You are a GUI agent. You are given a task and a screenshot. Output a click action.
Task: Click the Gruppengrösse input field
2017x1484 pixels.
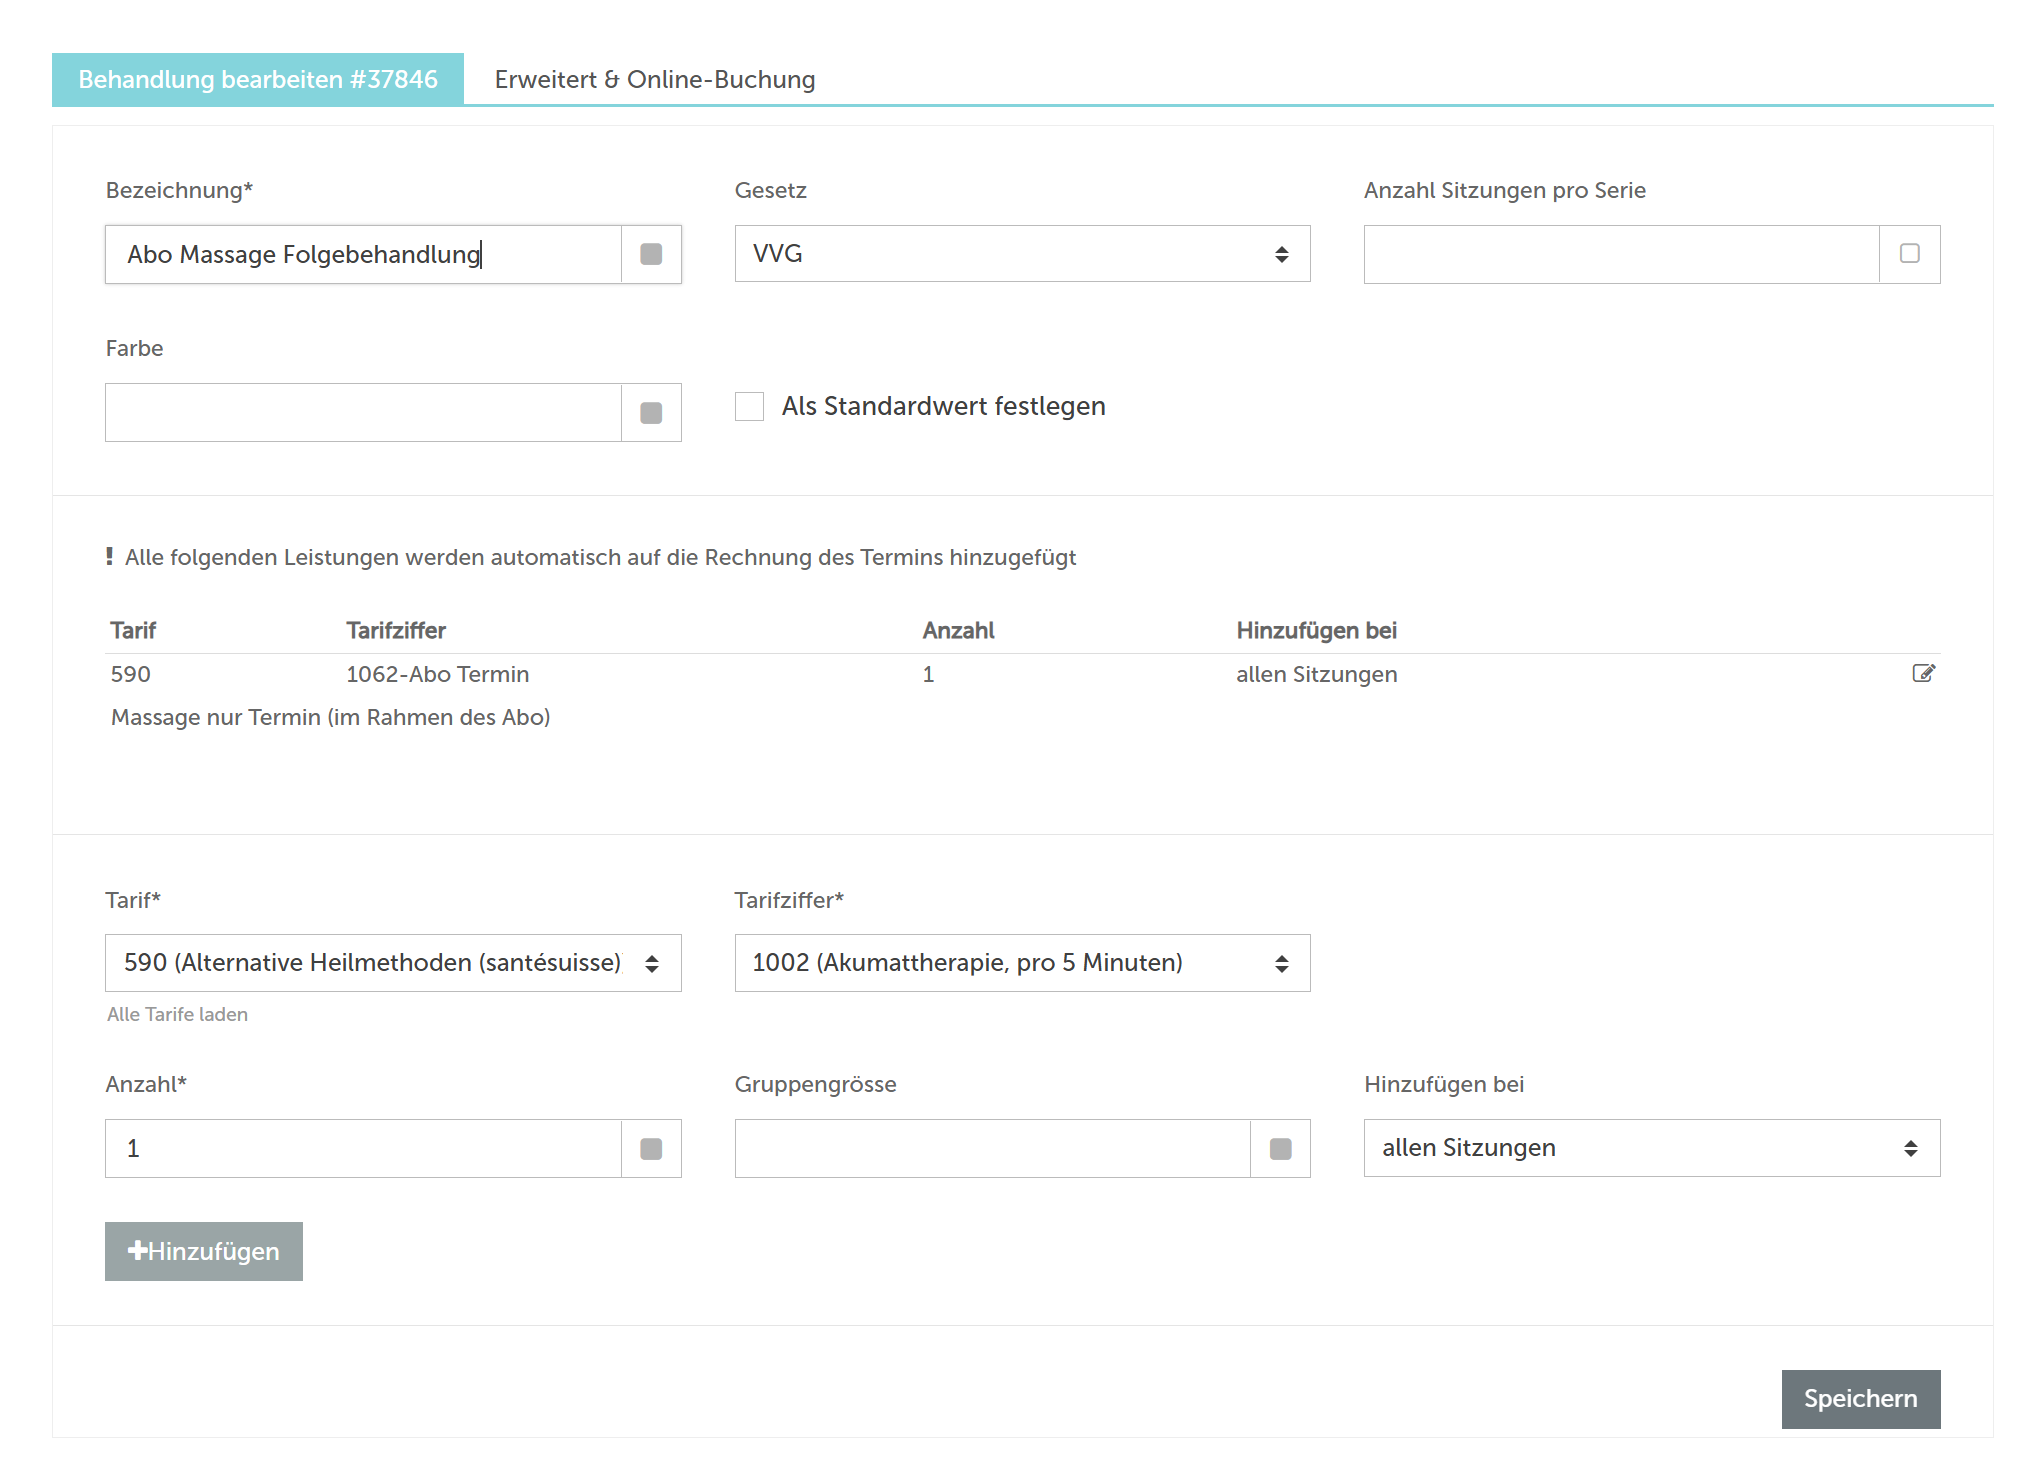pos(991,1148)
